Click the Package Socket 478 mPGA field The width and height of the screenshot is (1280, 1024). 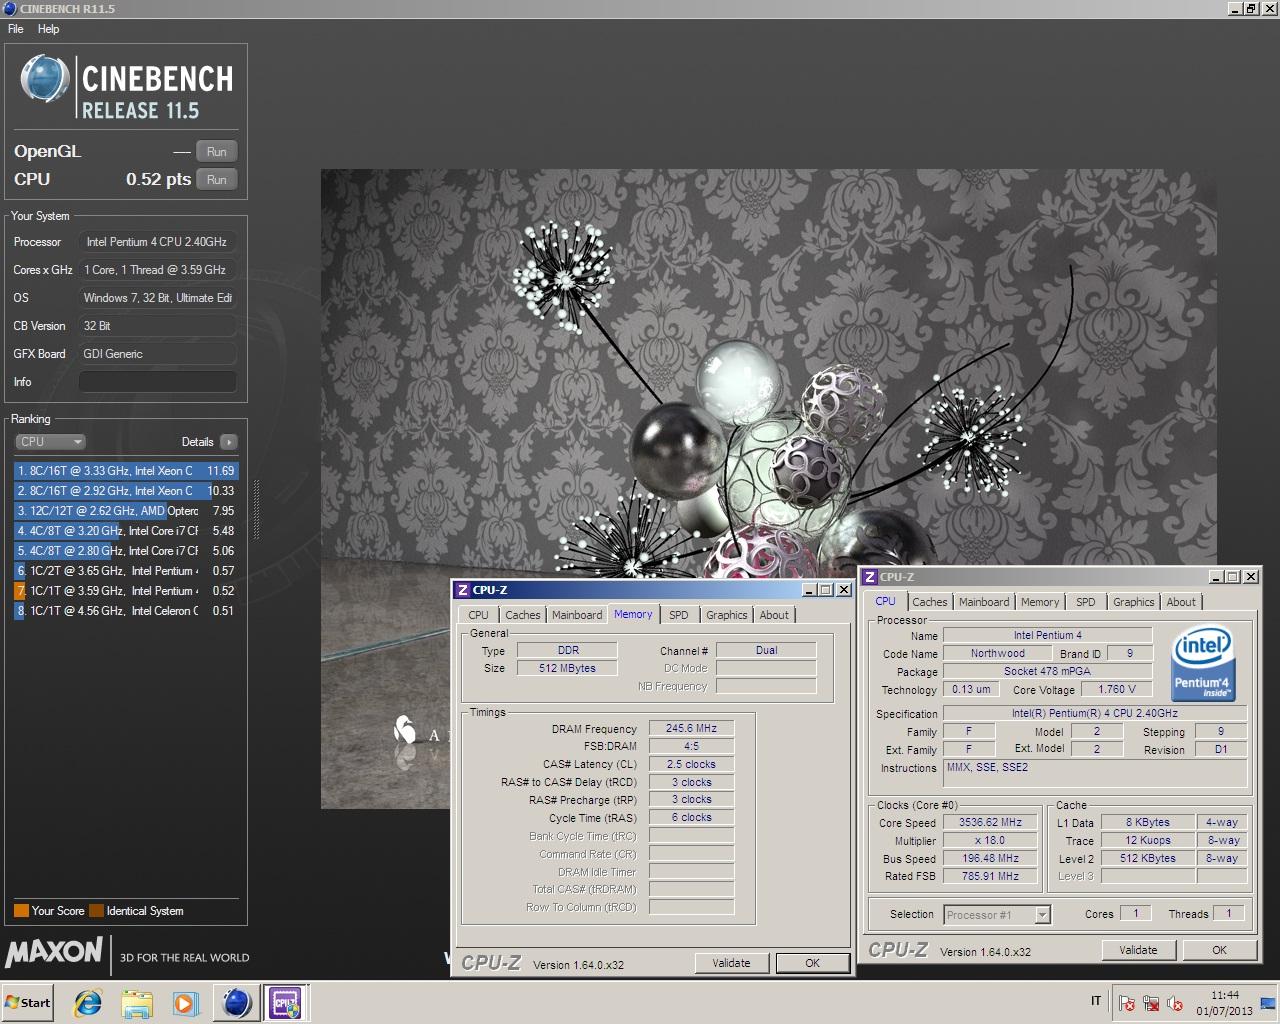[1047, 671]
